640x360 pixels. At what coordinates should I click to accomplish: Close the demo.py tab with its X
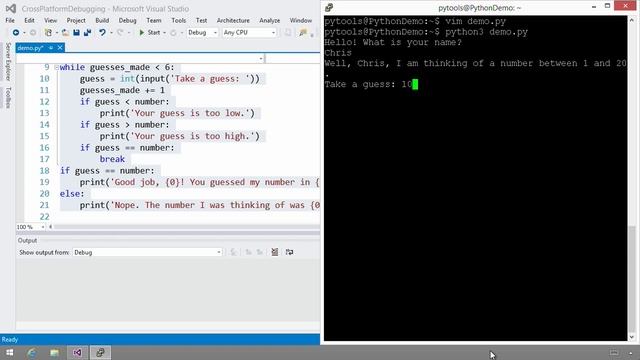(x=60, y=48)
